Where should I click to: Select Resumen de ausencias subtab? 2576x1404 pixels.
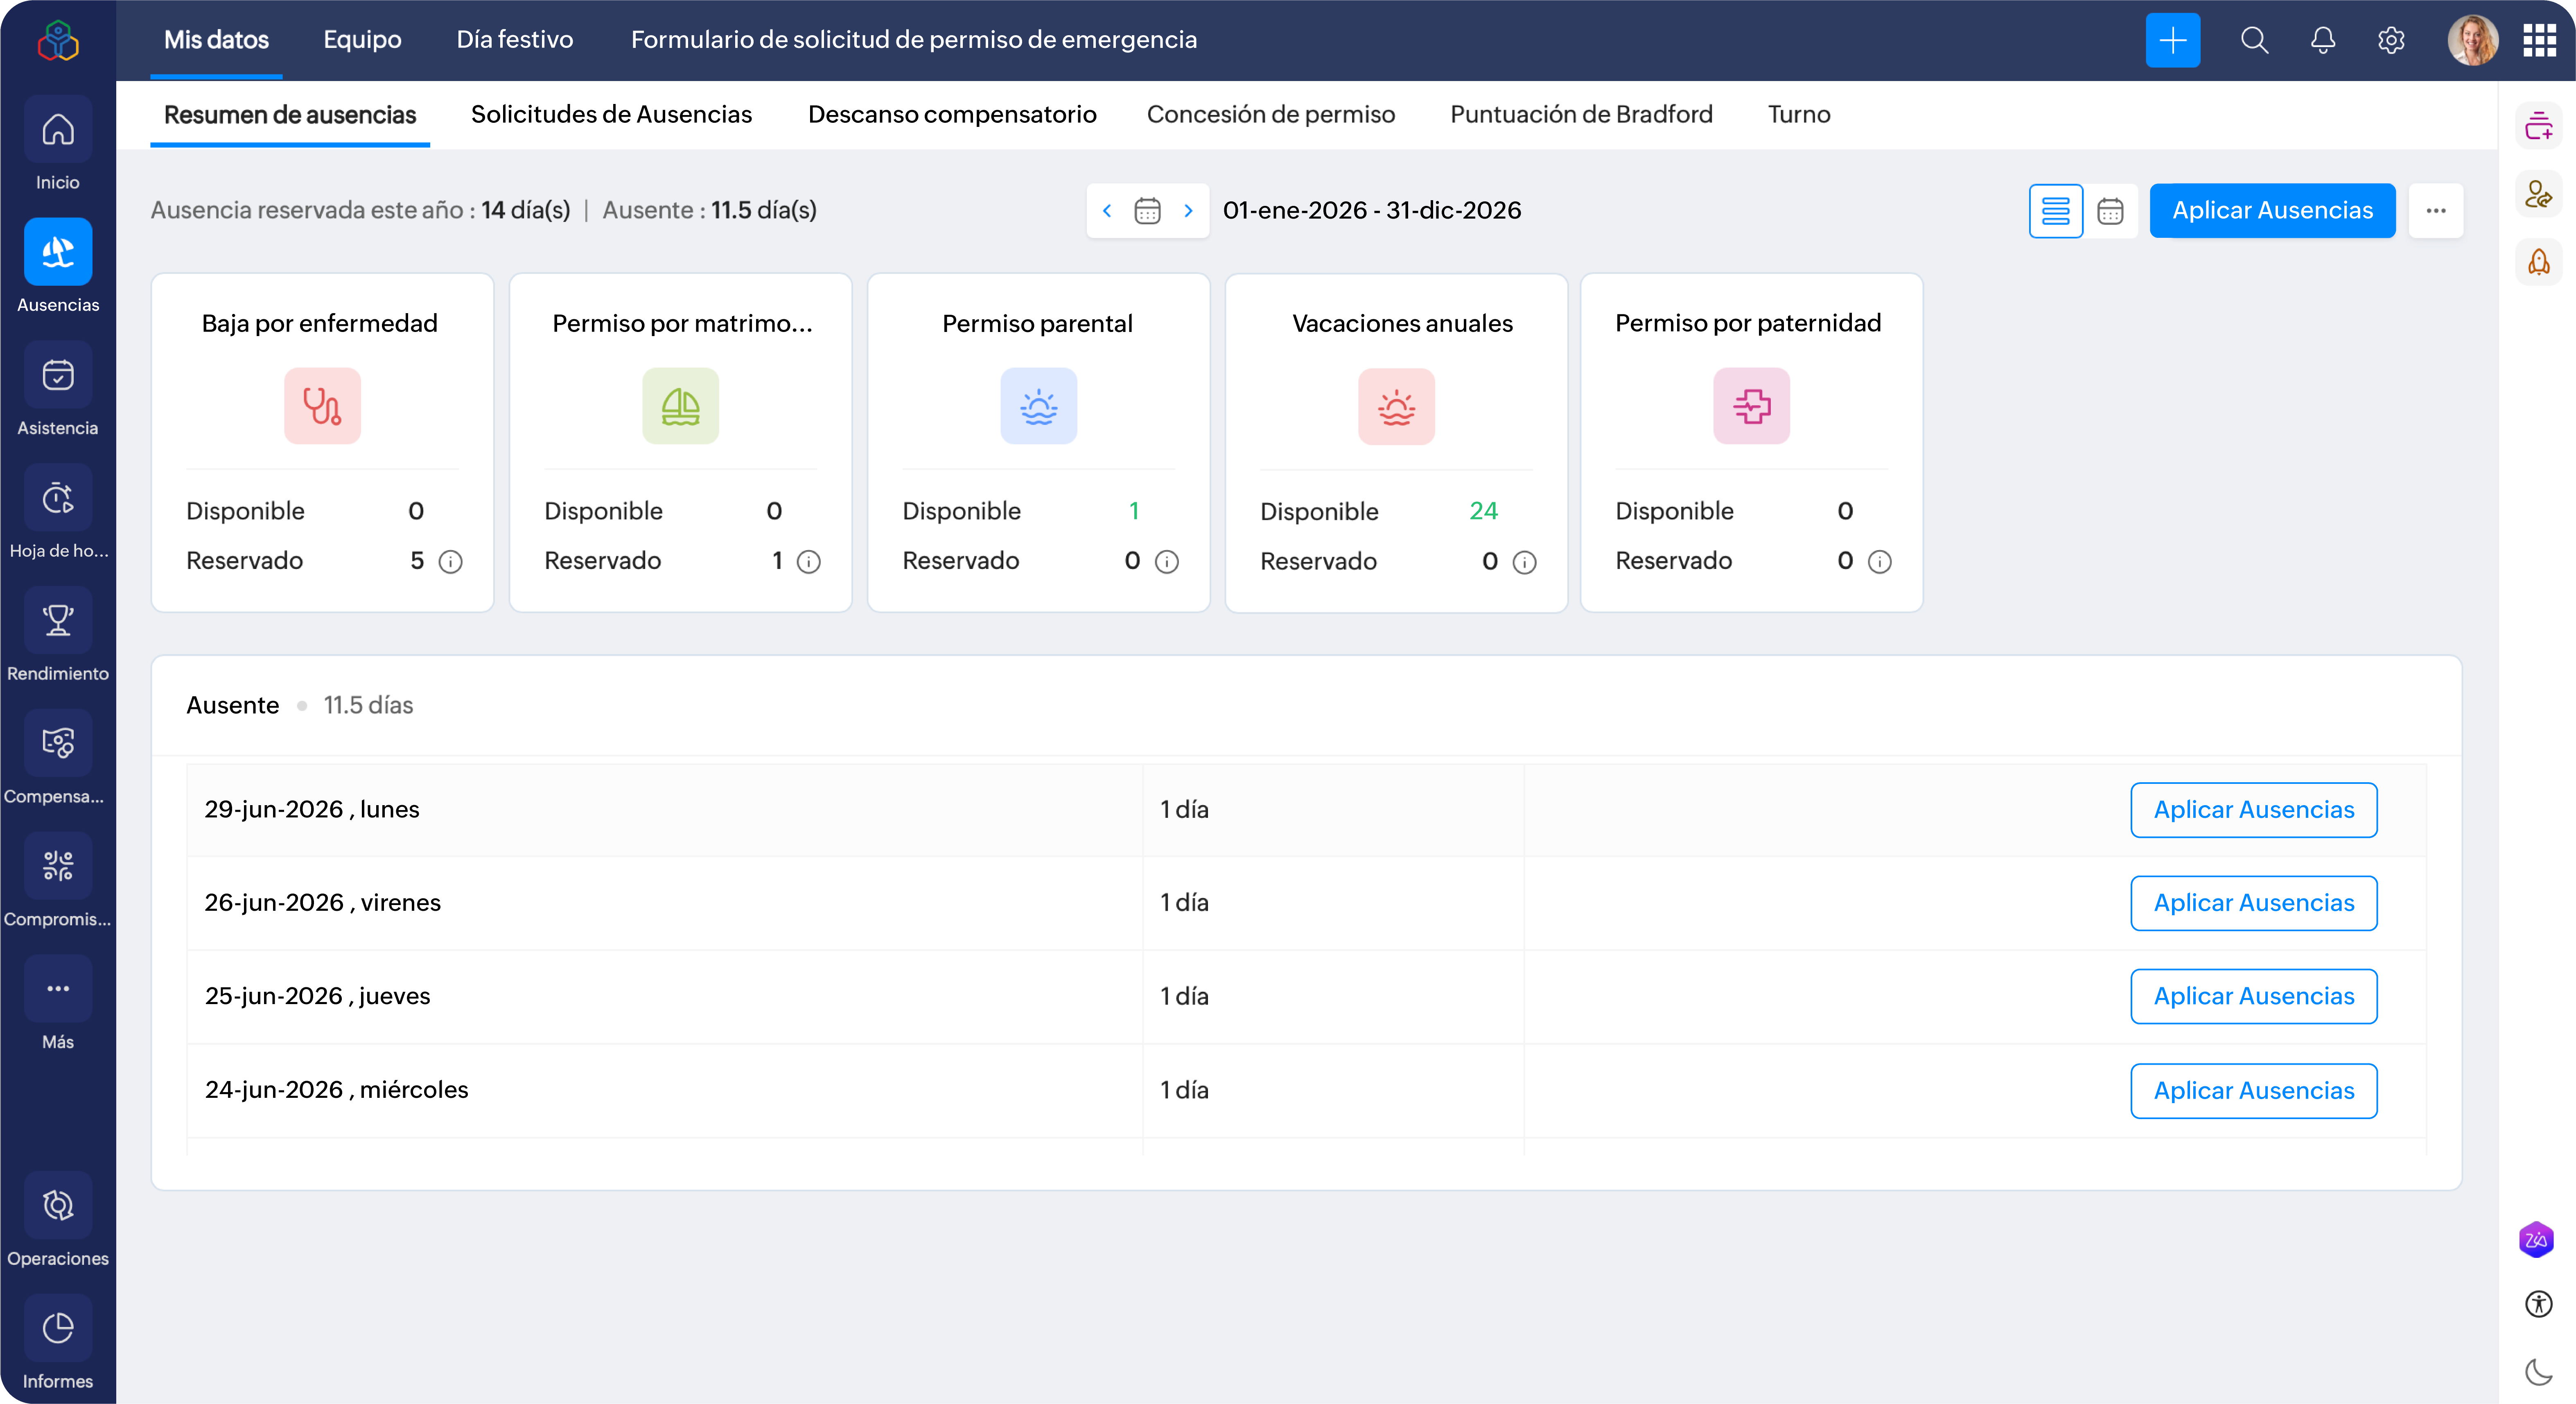pos(290,115)
